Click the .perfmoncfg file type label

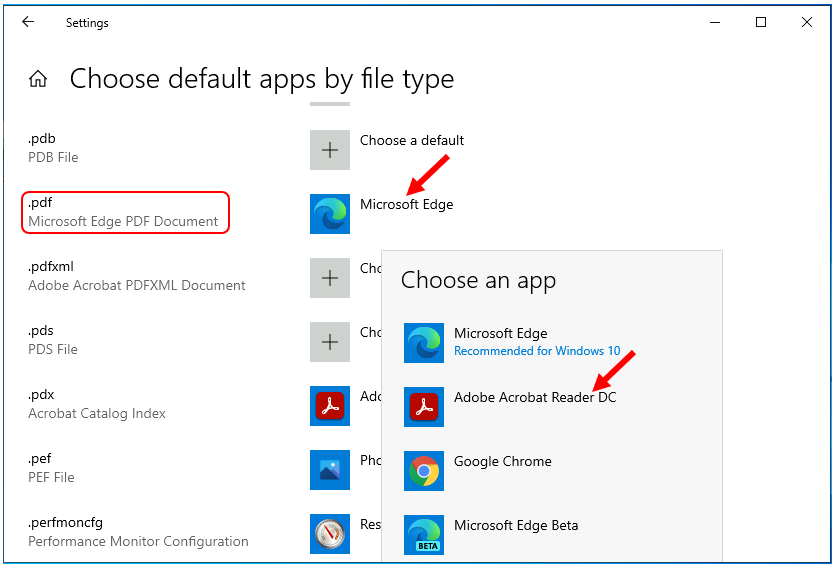(x=65, y=523)
